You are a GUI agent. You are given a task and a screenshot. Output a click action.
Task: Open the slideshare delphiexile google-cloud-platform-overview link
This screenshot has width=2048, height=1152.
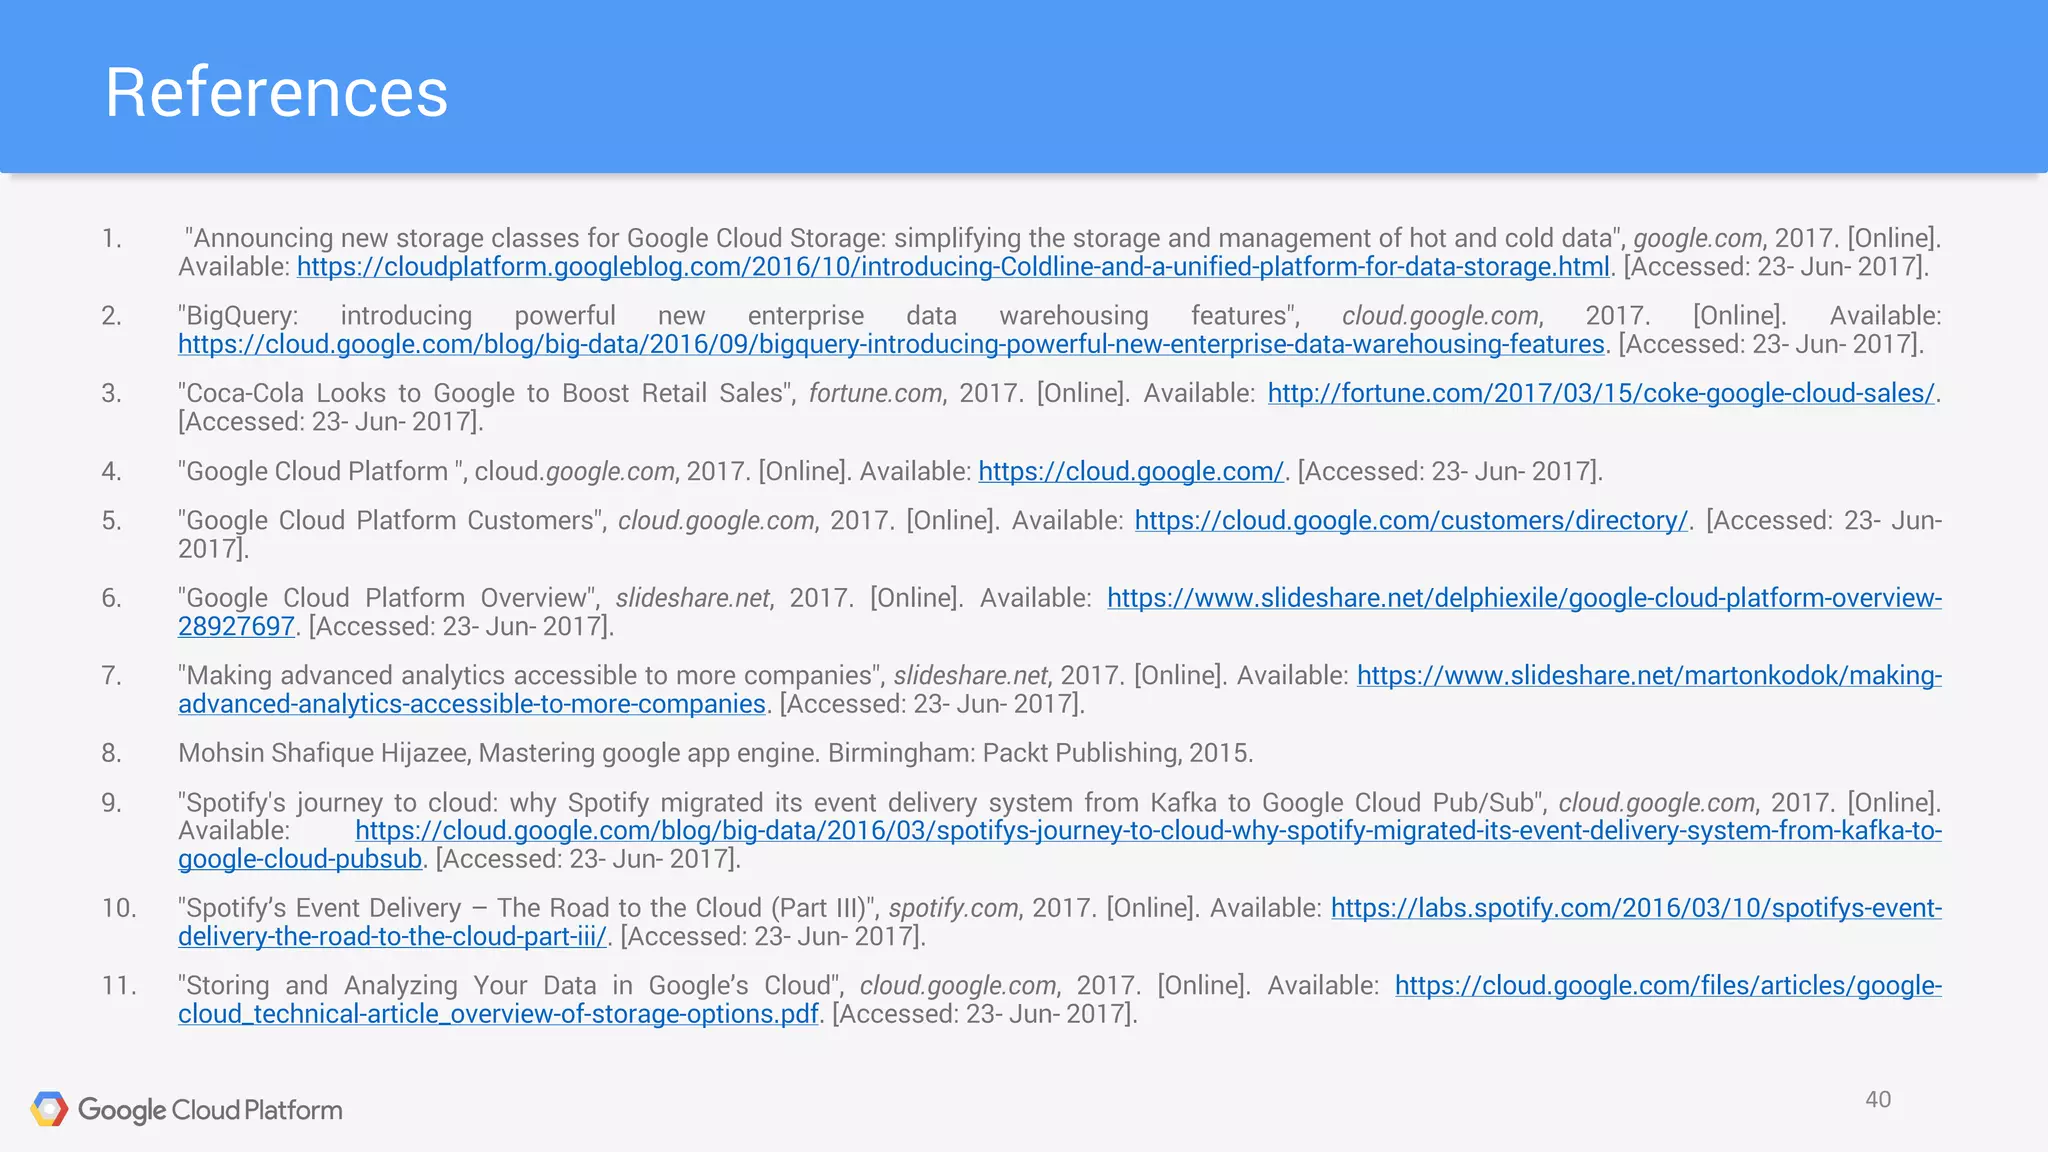(x=1524, y=598)
